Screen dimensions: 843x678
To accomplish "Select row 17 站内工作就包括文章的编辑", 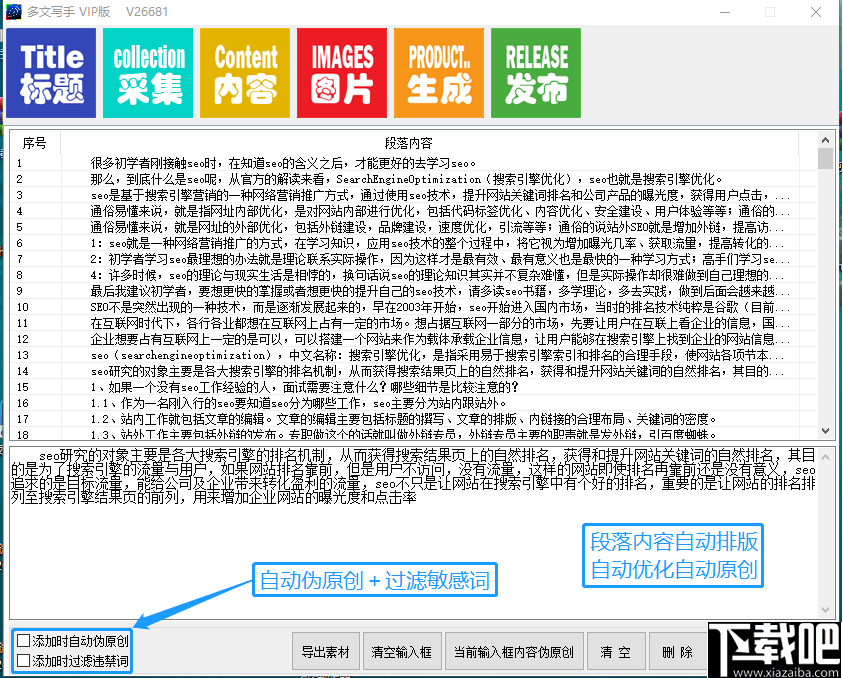I will coord(404,419).
